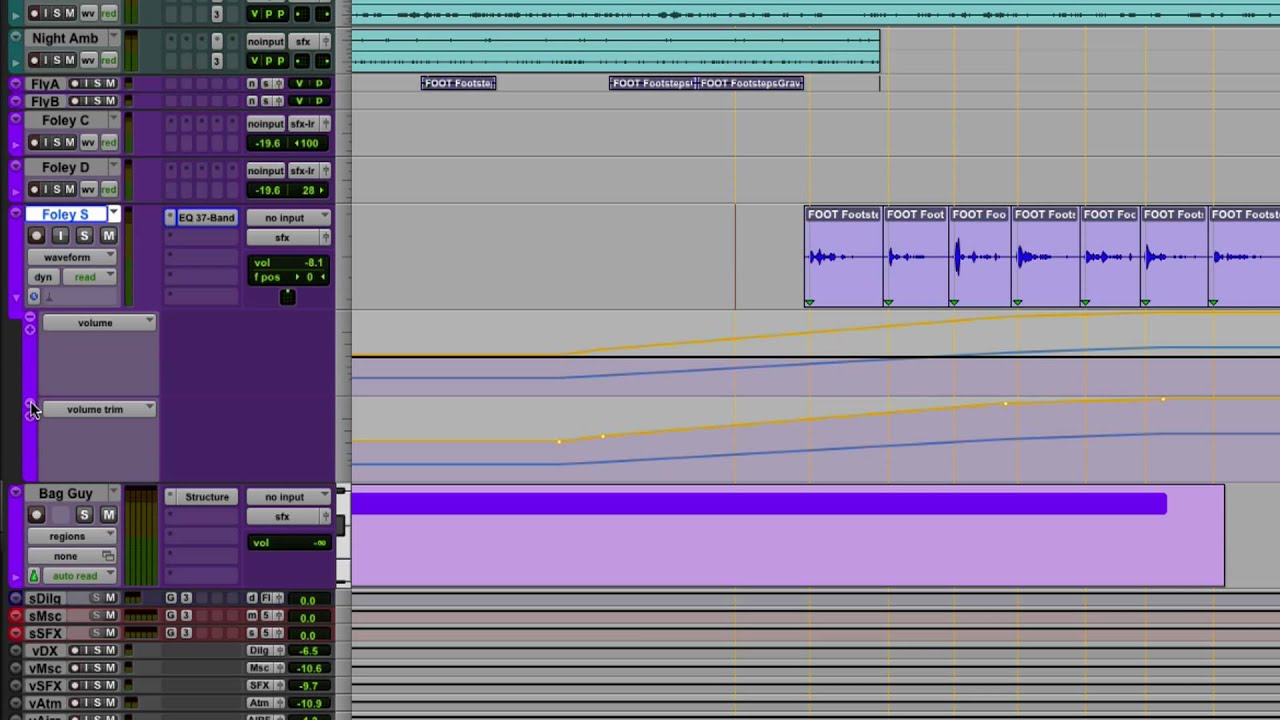Screen dimensions: 1280x720
Task: Select the dark purple Bag Guy region
Action: tap(759, 503)
